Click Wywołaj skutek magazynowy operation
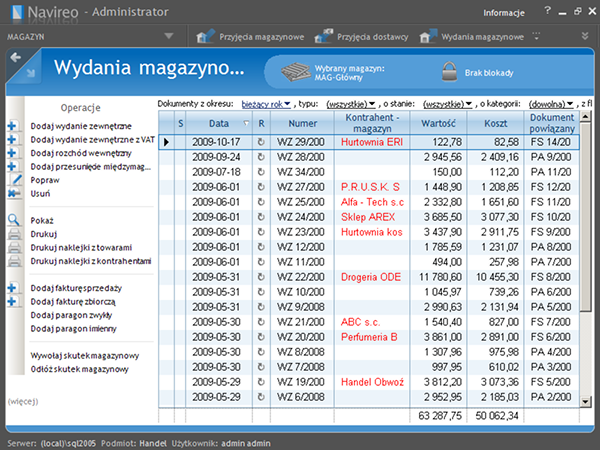This screenshot has width=600, height=450. tap(84, 355)
